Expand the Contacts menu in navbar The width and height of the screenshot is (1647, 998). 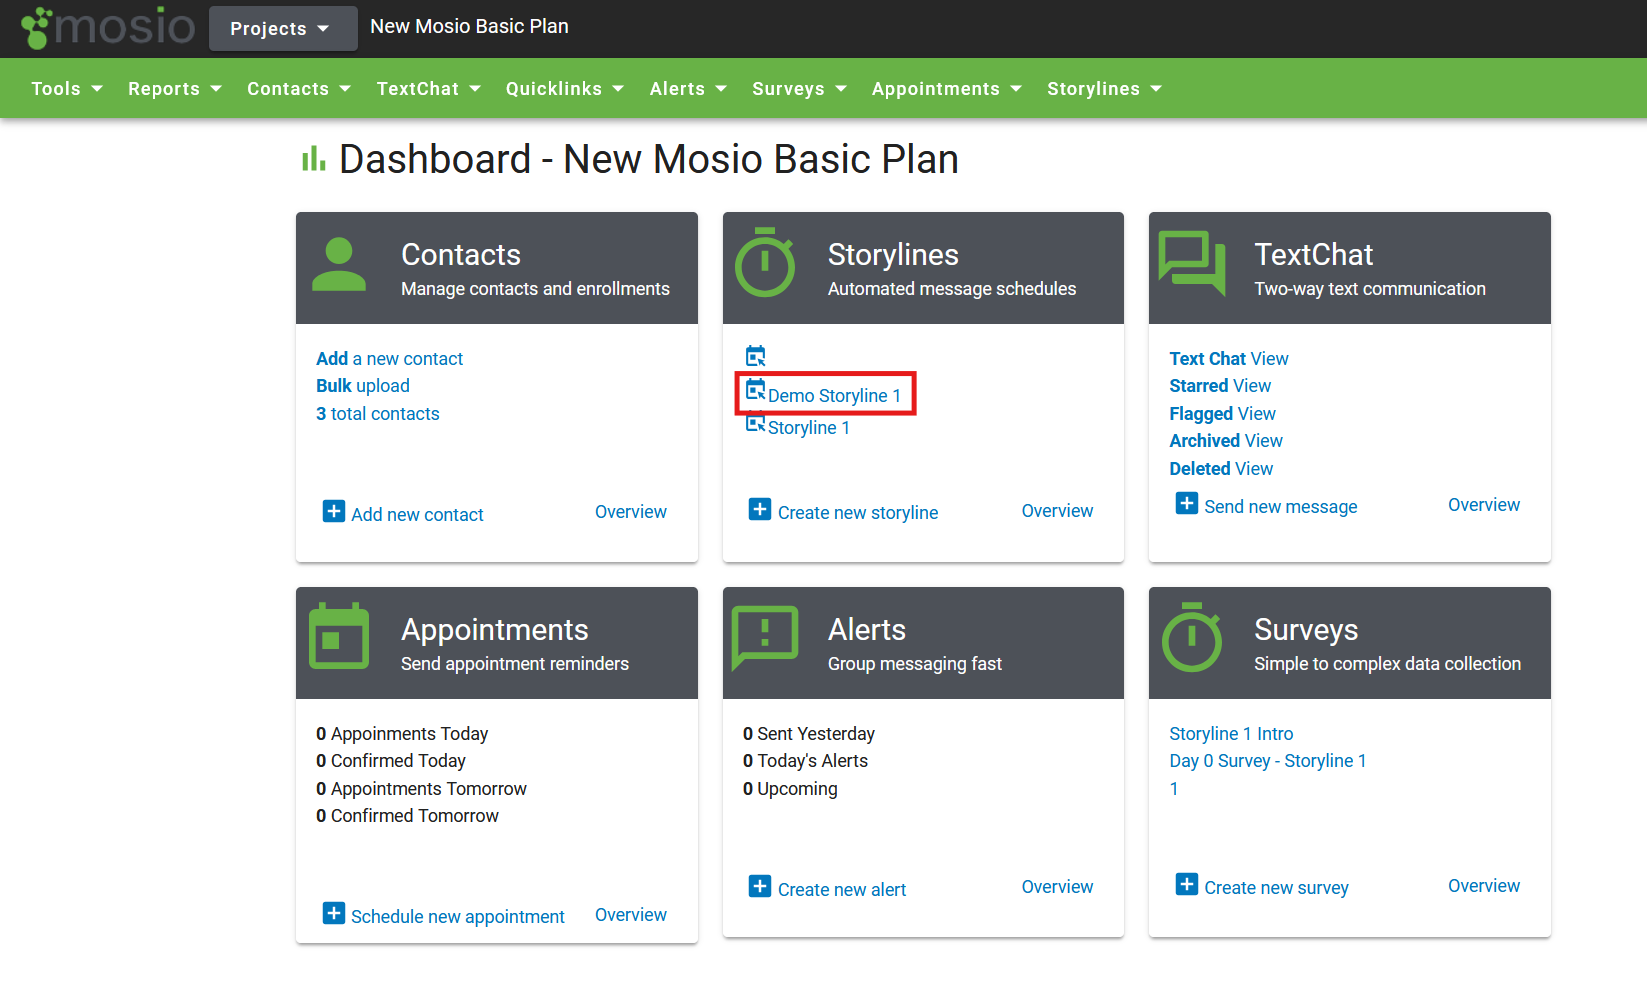coord(299,89)
